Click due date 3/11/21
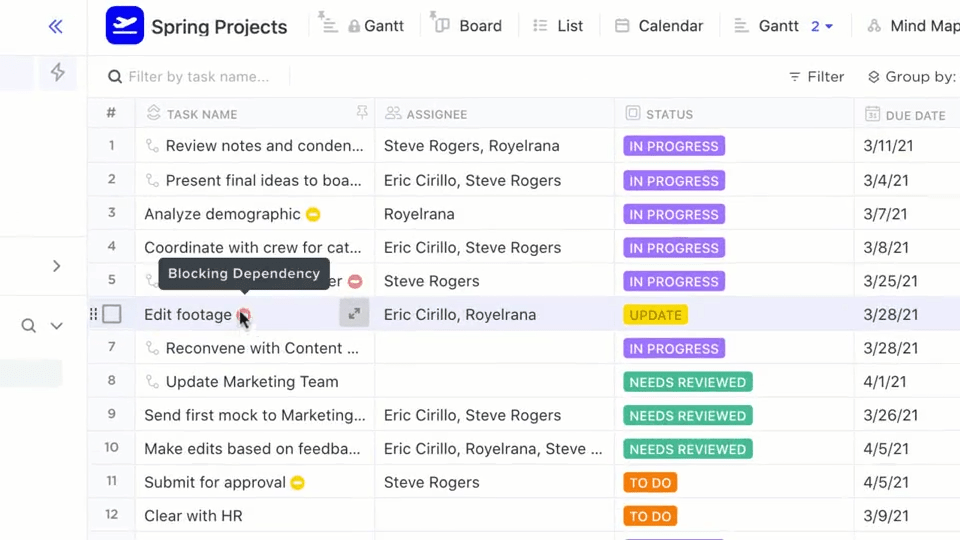The height and width of the screenshot is (540, 960). point(888,146)
